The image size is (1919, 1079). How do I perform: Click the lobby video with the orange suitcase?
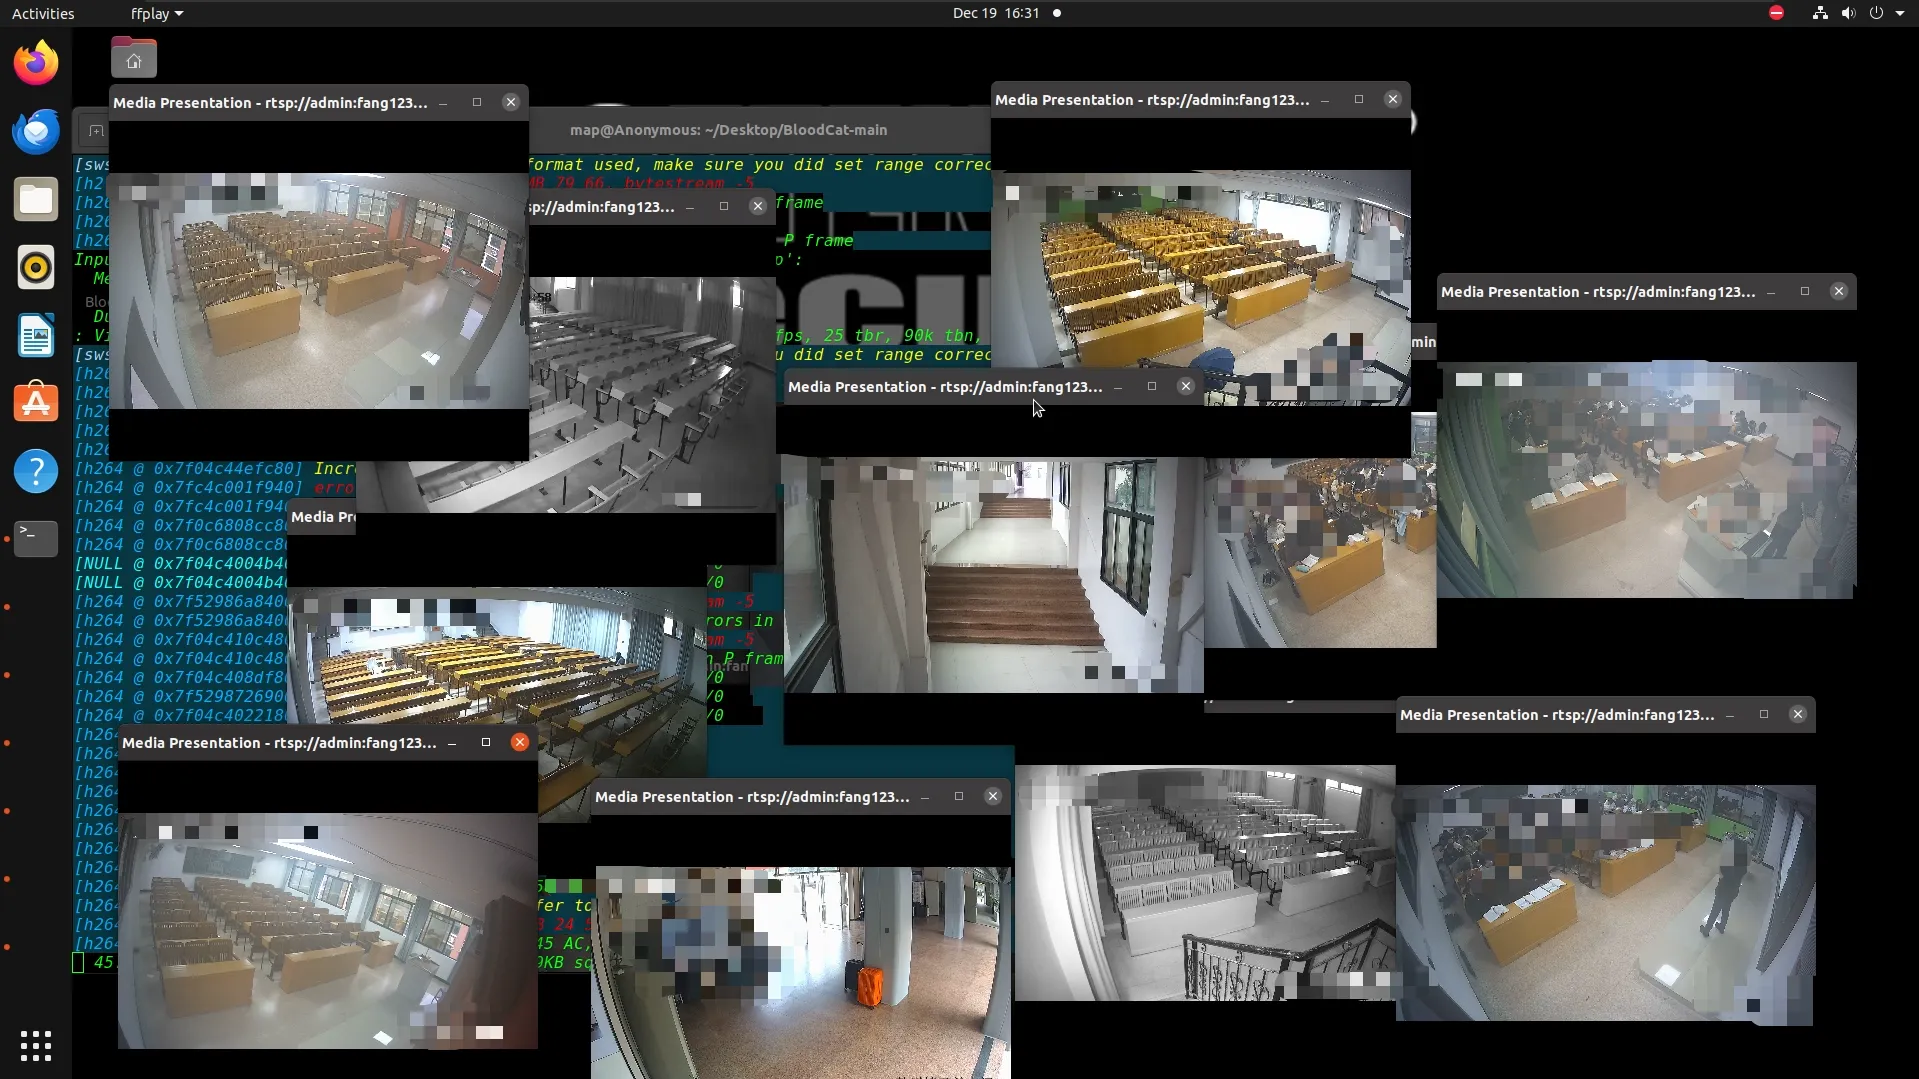801,972
